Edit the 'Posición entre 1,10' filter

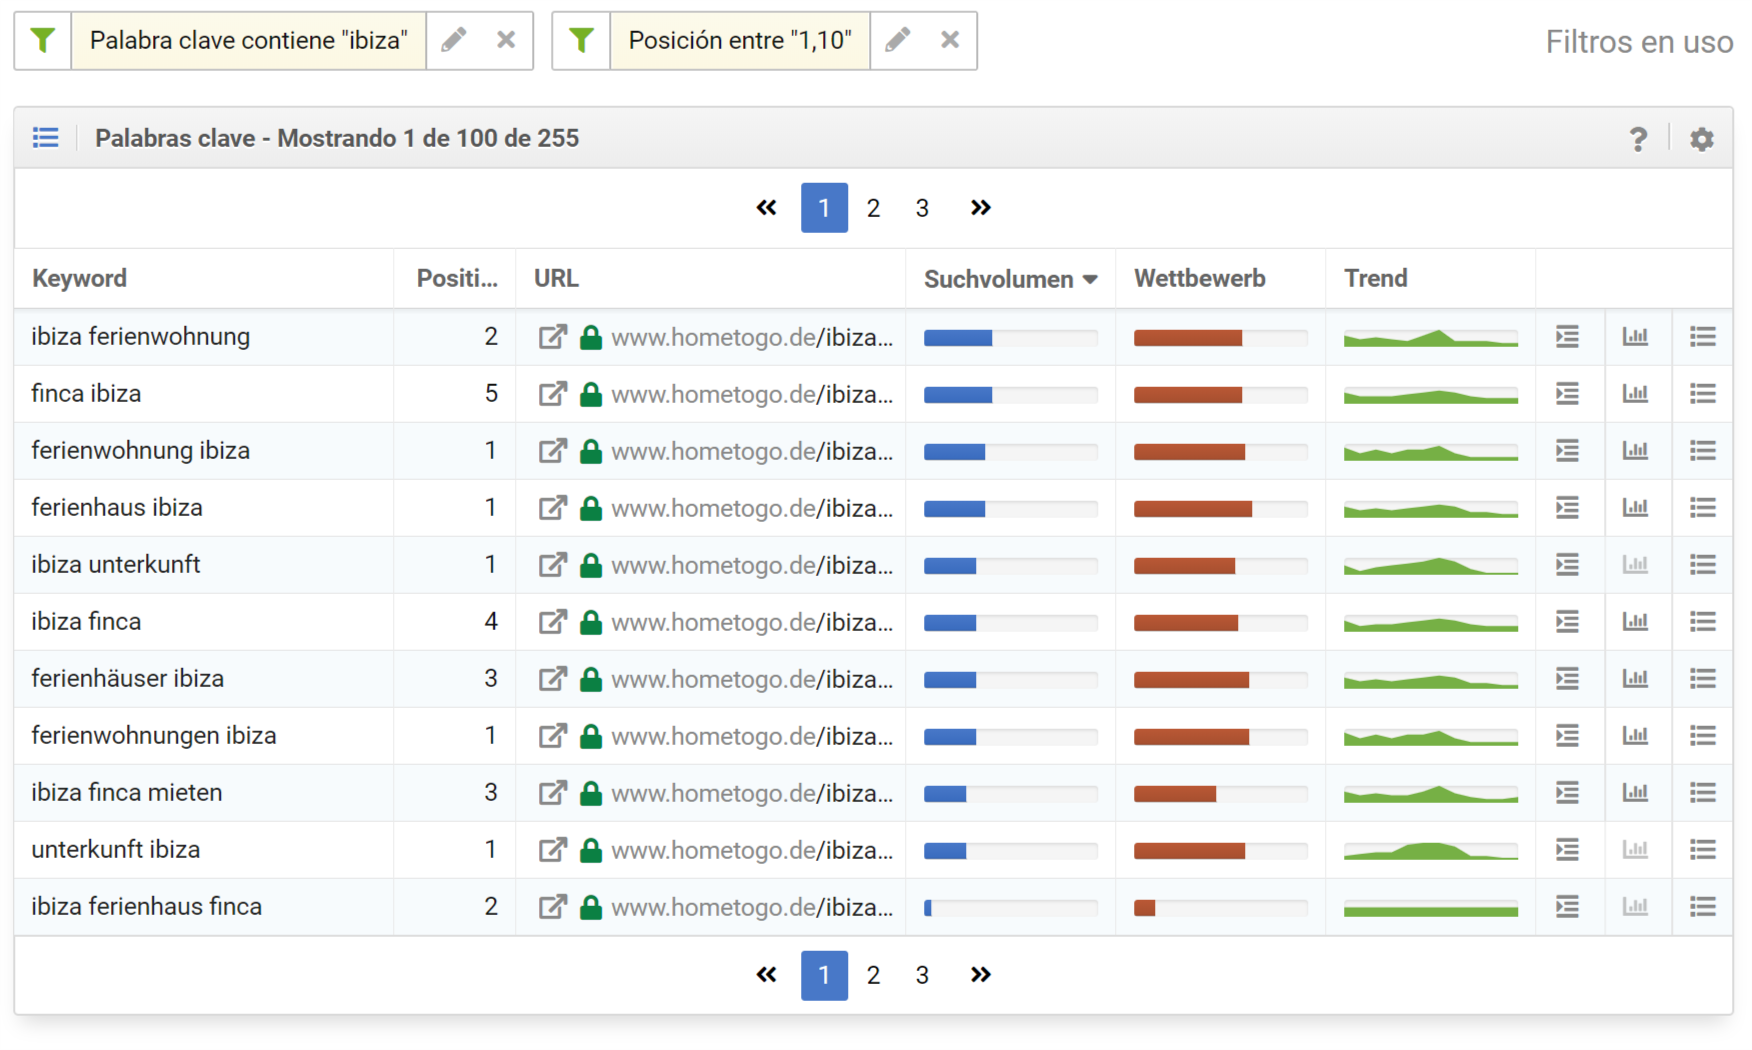(898, 40)
